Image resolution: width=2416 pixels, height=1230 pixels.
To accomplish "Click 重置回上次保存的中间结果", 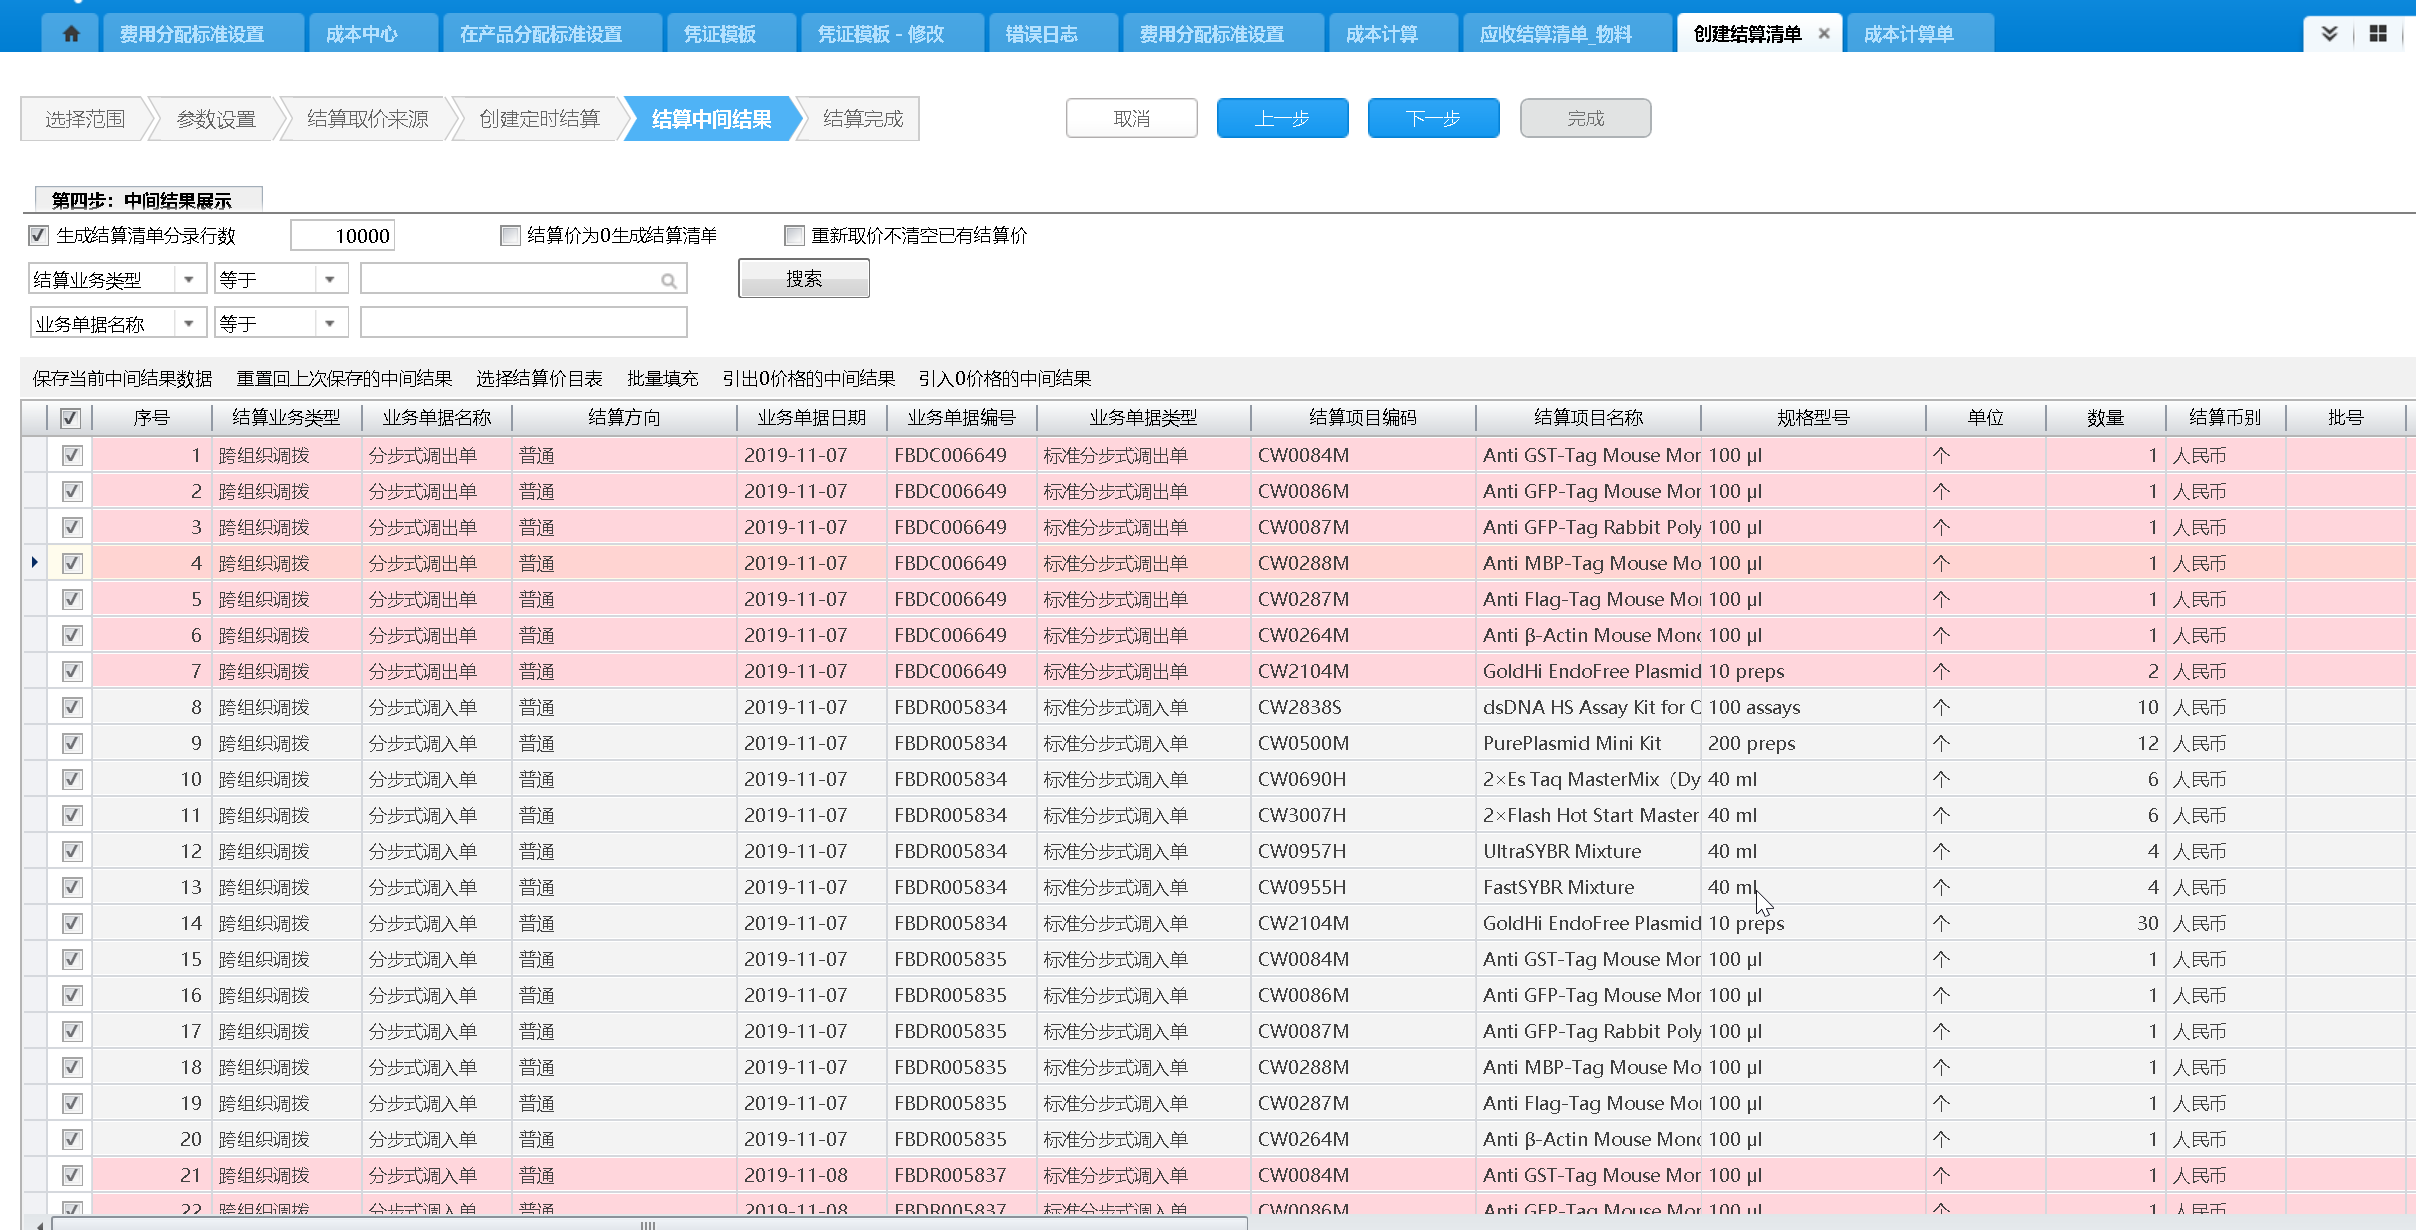I will coord(344,378).
